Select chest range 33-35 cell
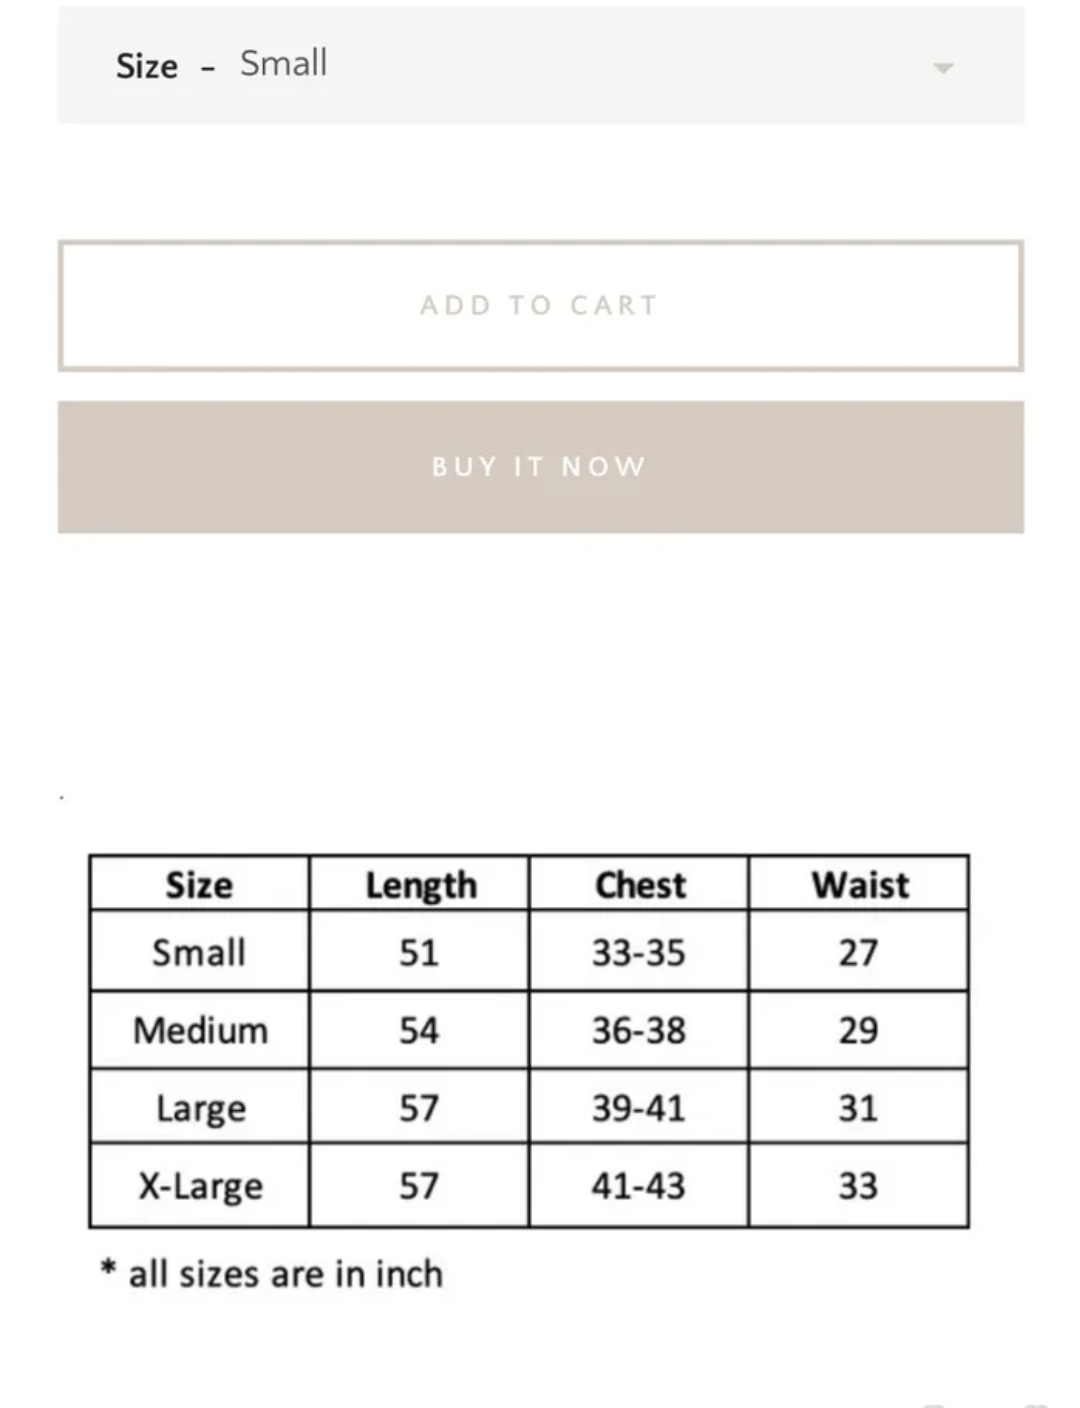 coord(638,952)
